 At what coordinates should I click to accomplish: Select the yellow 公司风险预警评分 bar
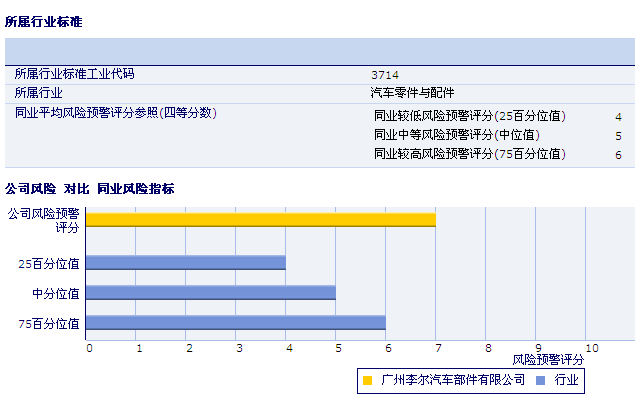pos(261,220)
